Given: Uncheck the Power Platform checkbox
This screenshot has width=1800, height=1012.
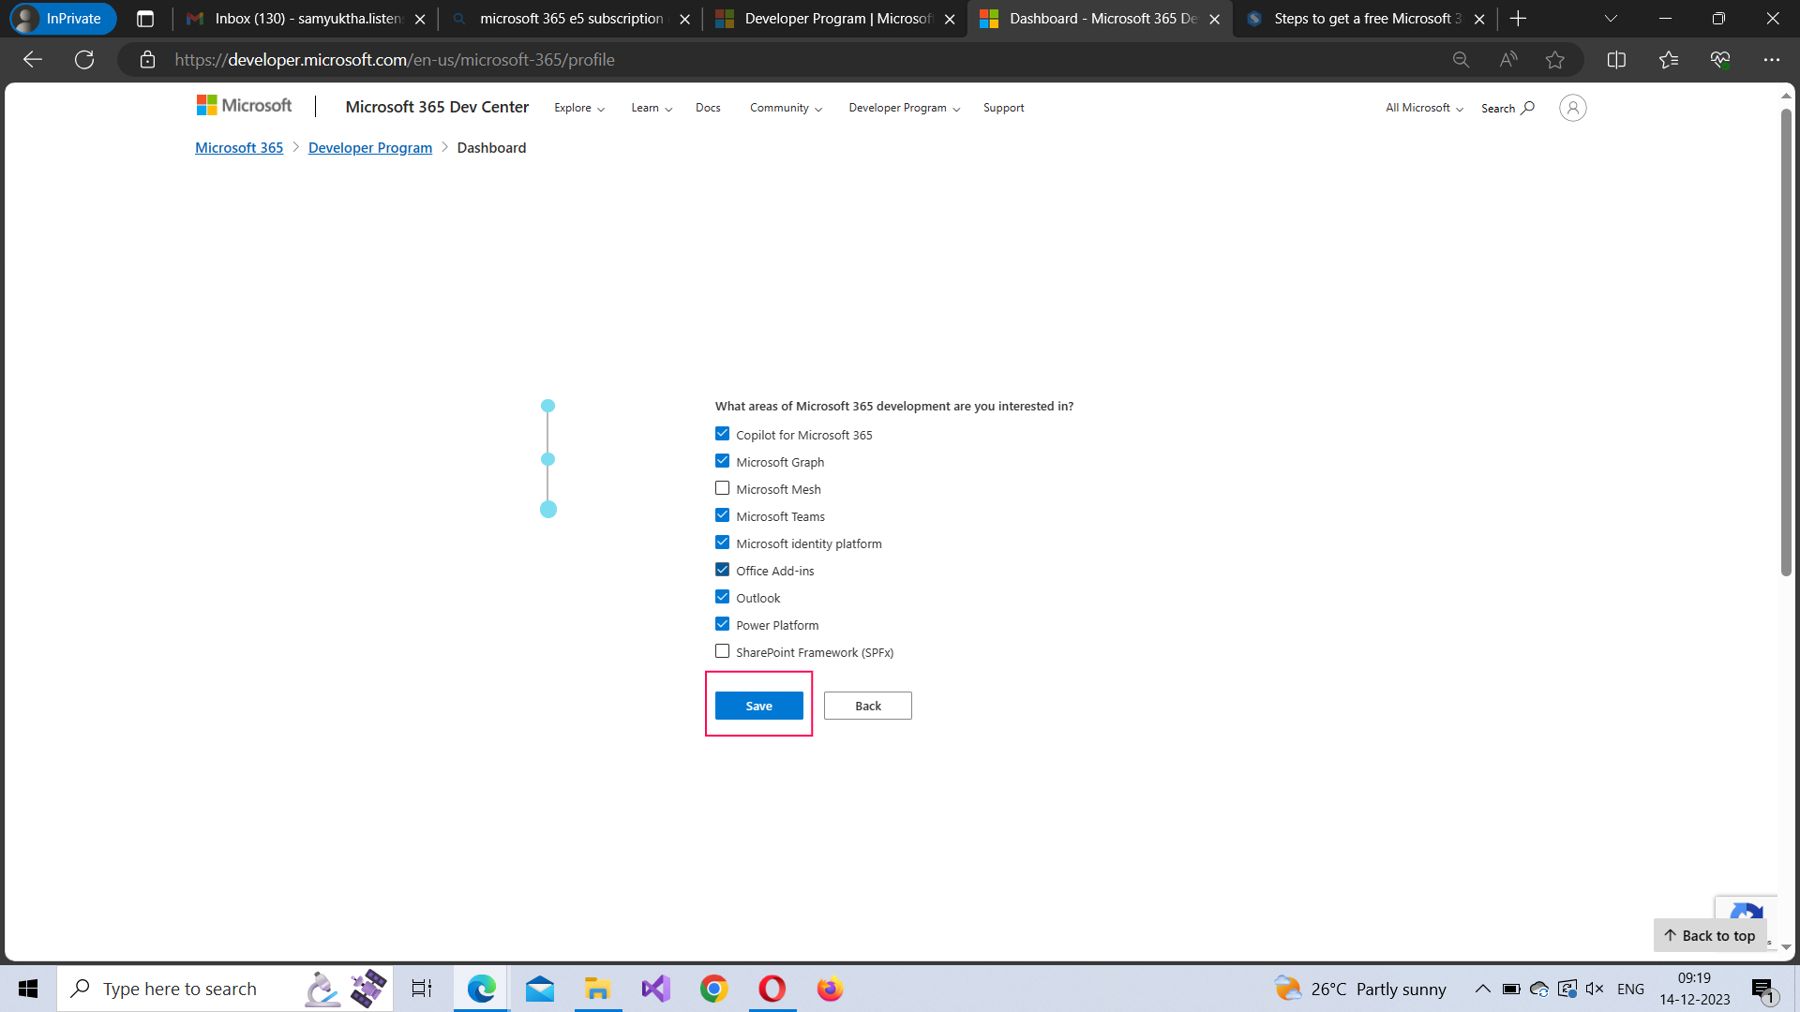Looking at the screenshot, I should [722, 624].
